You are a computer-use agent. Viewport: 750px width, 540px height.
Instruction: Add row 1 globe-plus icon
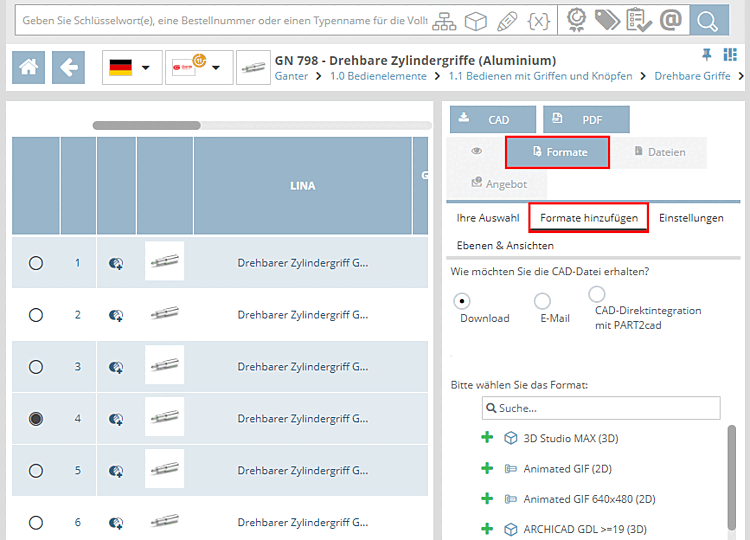[116, 263]
